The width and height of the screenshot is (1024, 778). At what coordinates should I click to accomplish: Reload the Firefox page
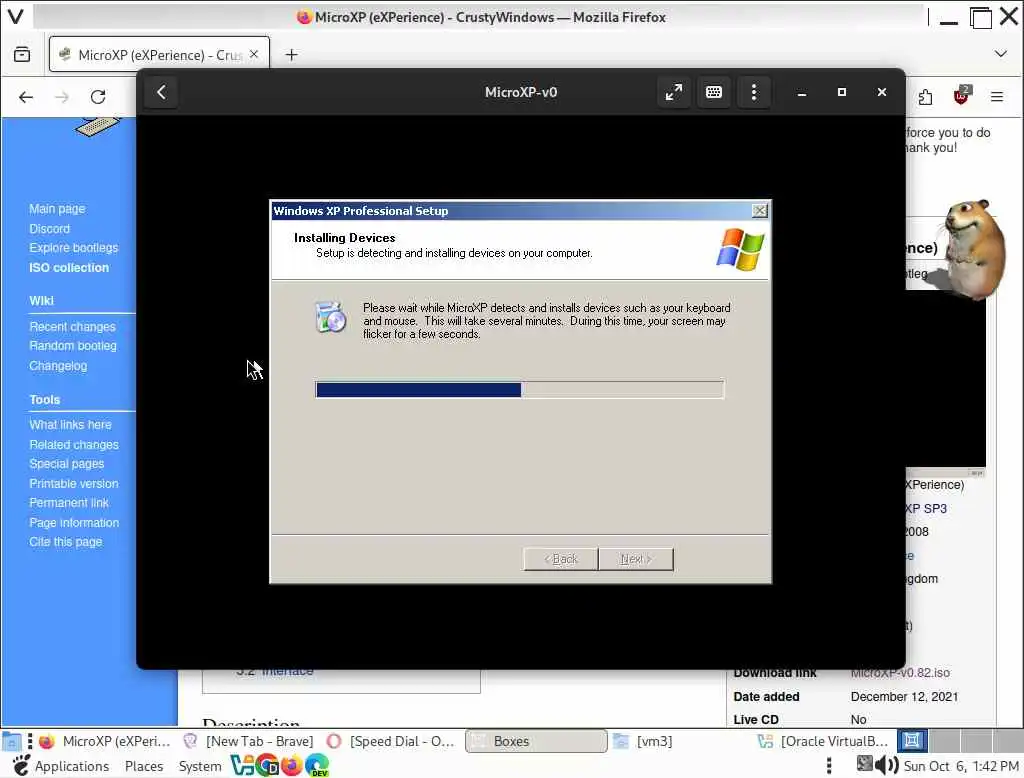point(98,97)
